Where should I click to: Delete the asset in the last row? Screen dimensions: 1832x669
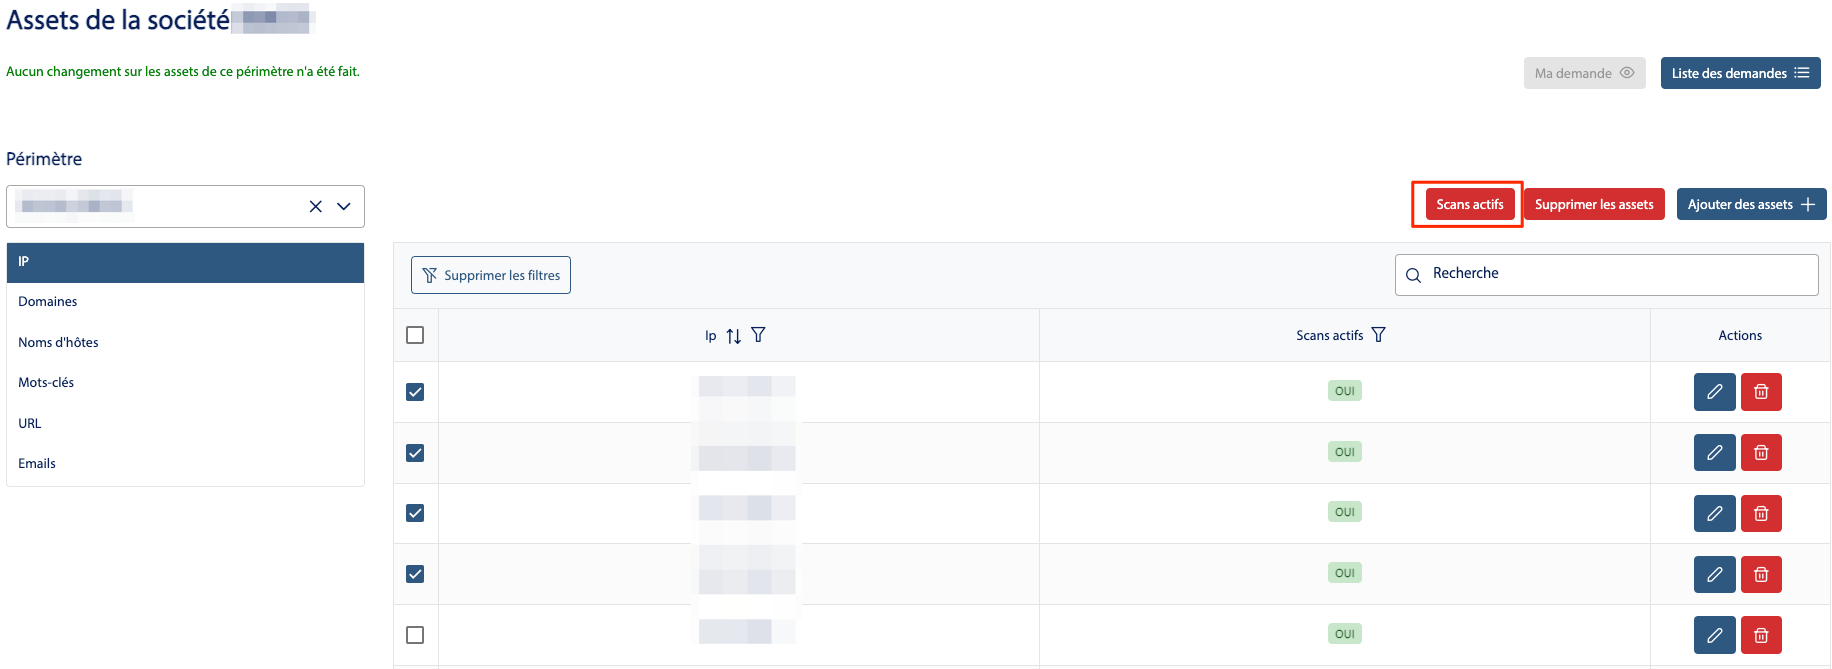pyautogui.click(x=1761, y=635)
